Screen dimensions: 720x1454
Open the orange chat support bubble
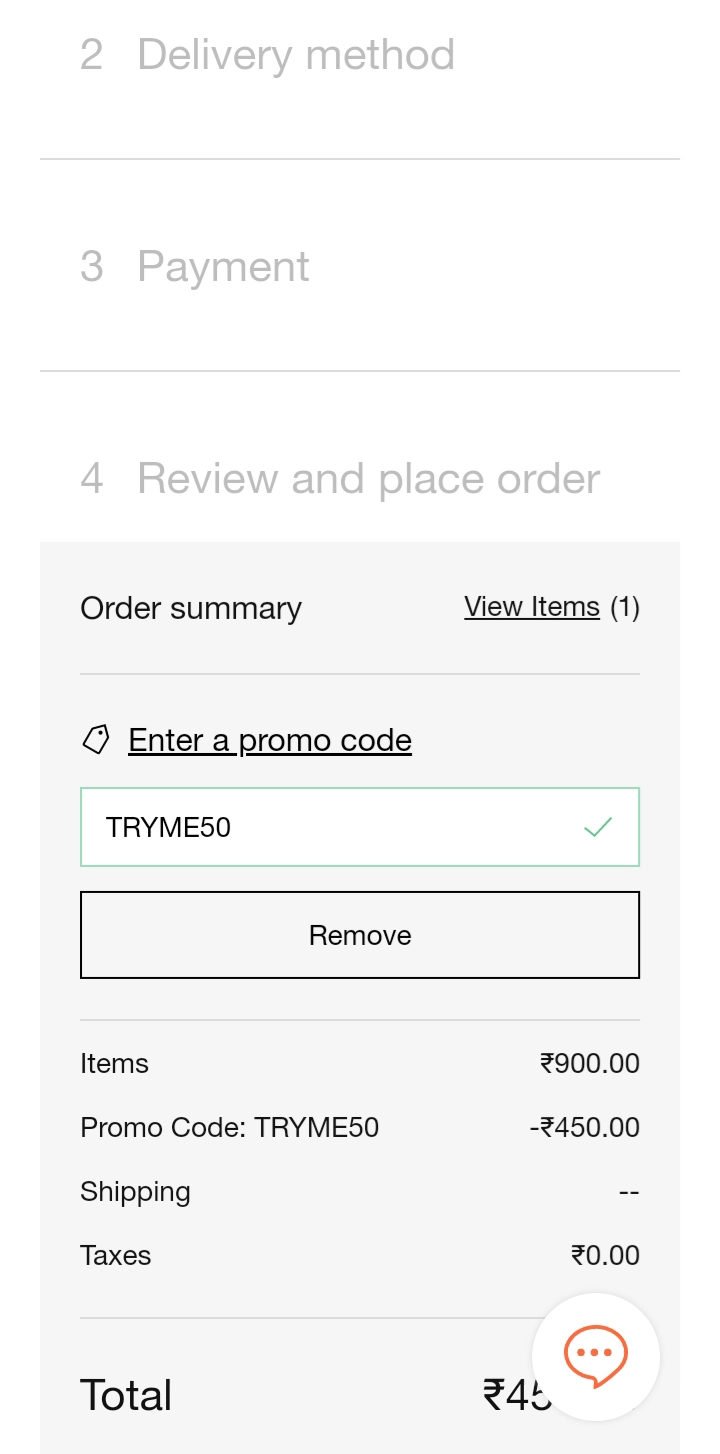(x=595, y=1356)
